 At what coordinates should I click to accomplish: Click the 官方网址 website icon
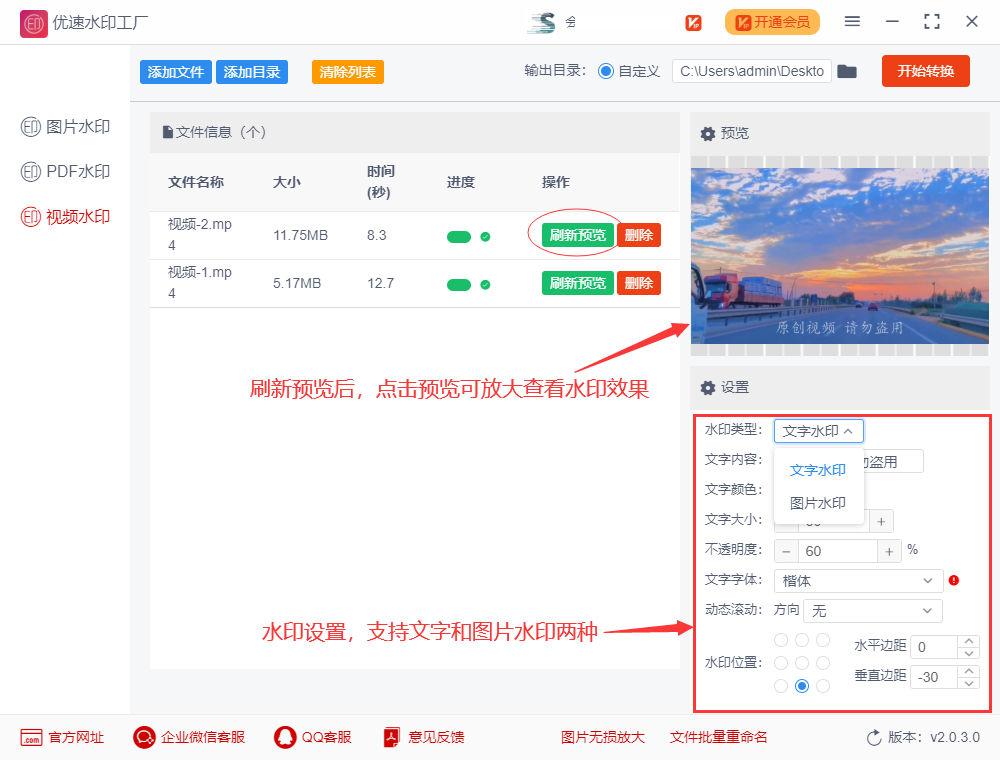pyautogui.click(x=31, y=737)
